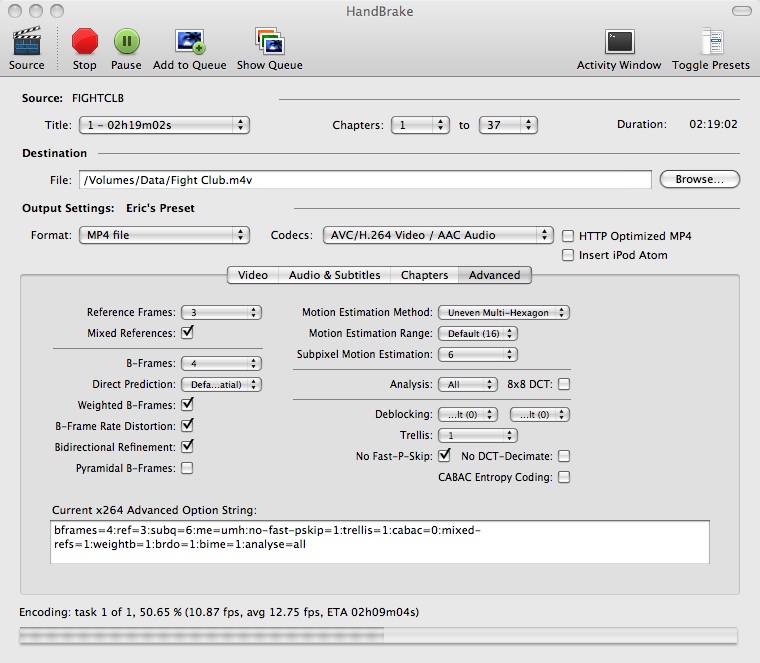The image size is (760, 663).
Task: Click the Toggle Presets drawer icon
Action: coord(712,41)
